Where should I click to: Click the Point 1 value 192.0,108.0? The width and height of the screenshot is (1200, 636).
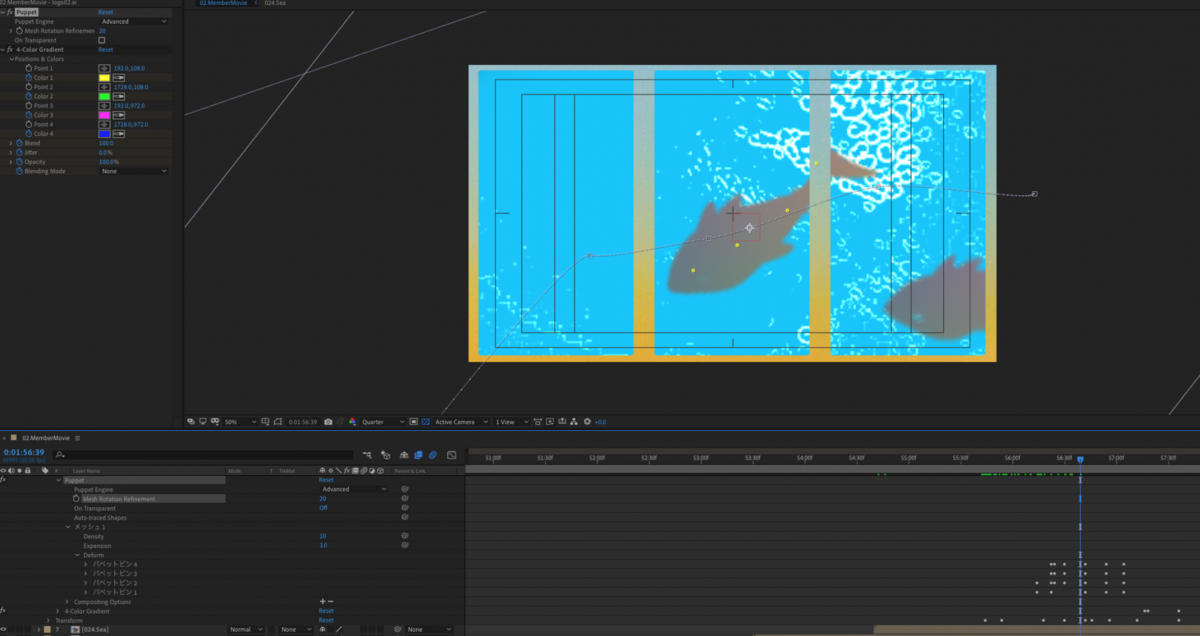129,68
